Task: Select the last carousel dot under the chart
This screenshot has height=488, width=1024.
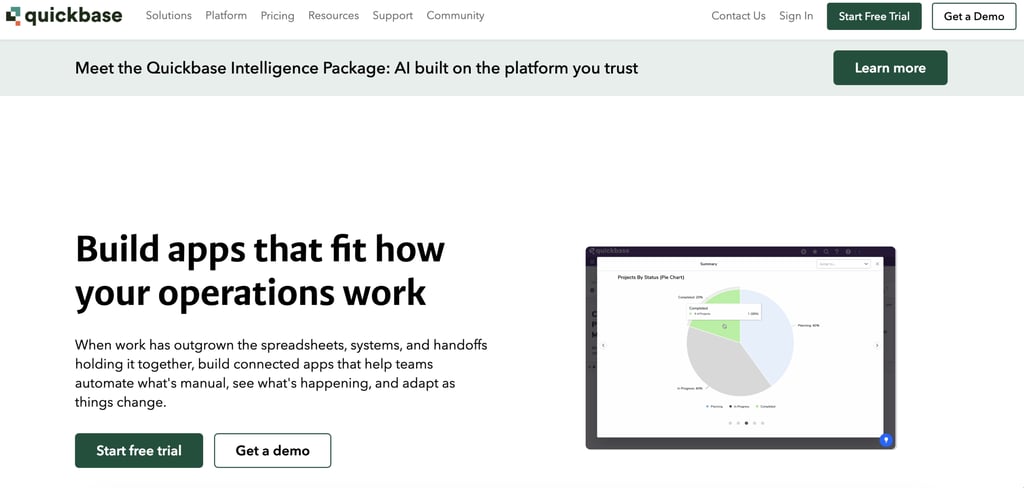Action: click(762, 423)
